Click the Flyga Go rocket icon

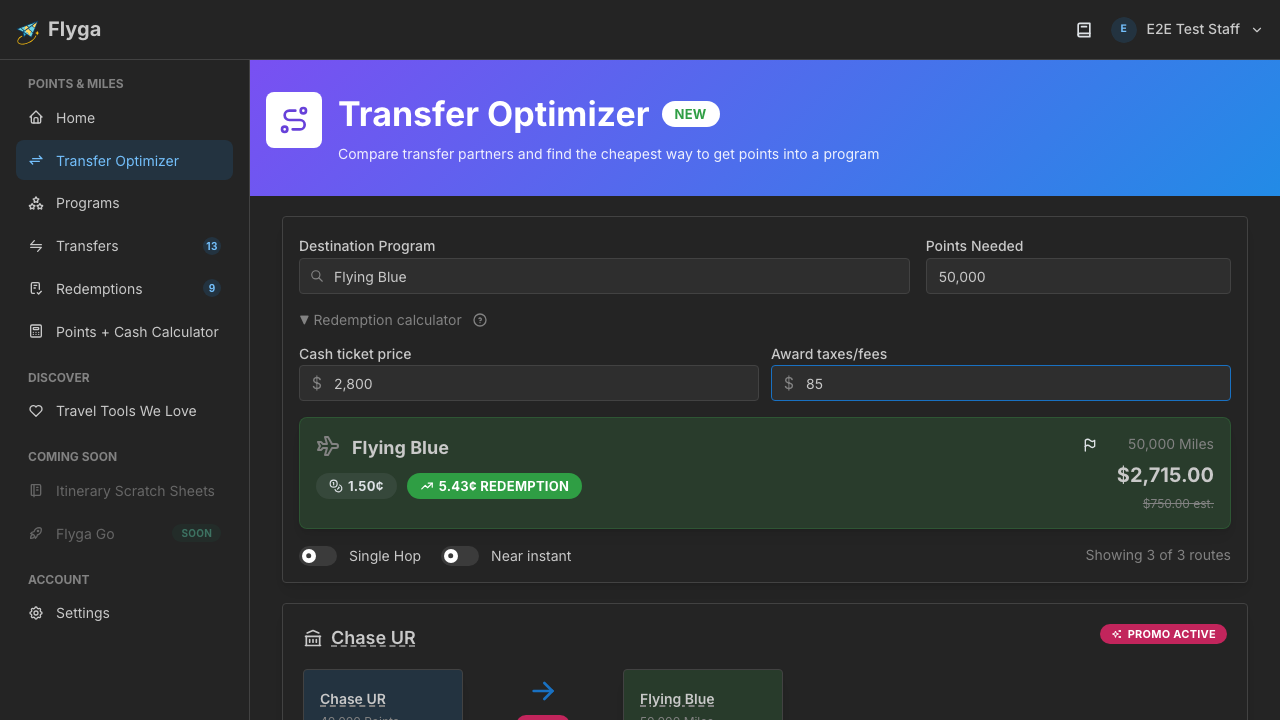tap(36, 534)
